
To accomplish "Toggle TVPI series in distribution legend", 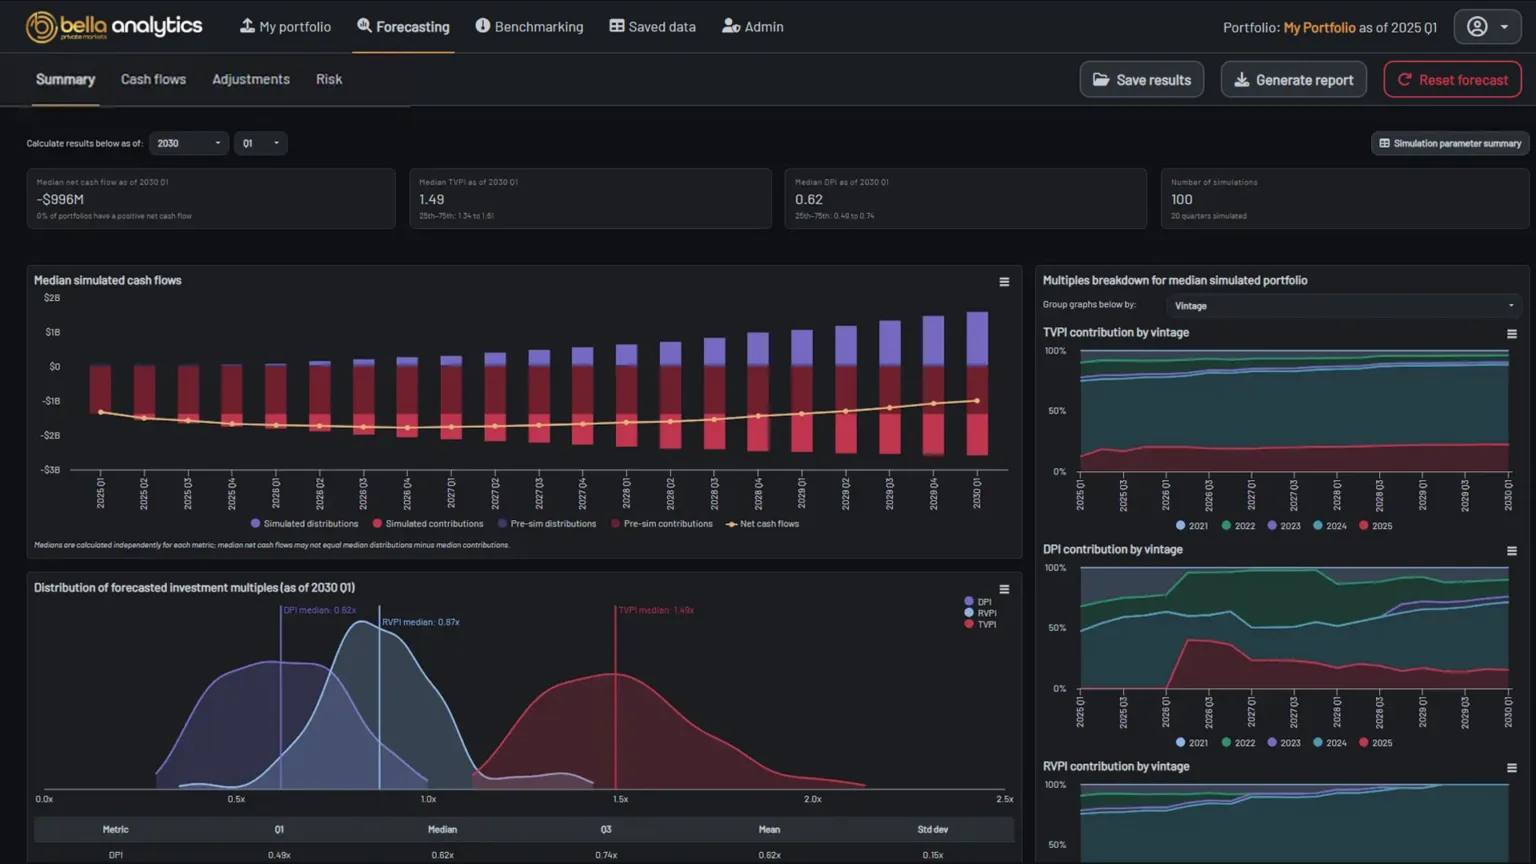I will tap(980, 625).
